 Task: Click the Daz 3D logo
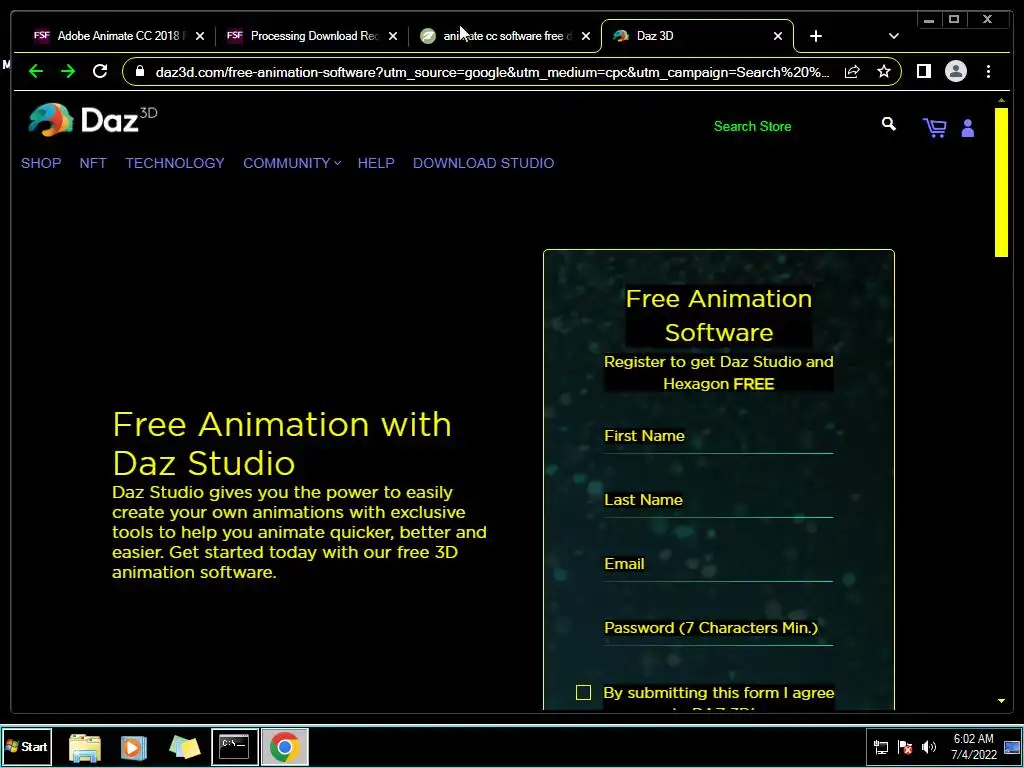[92, 120]
